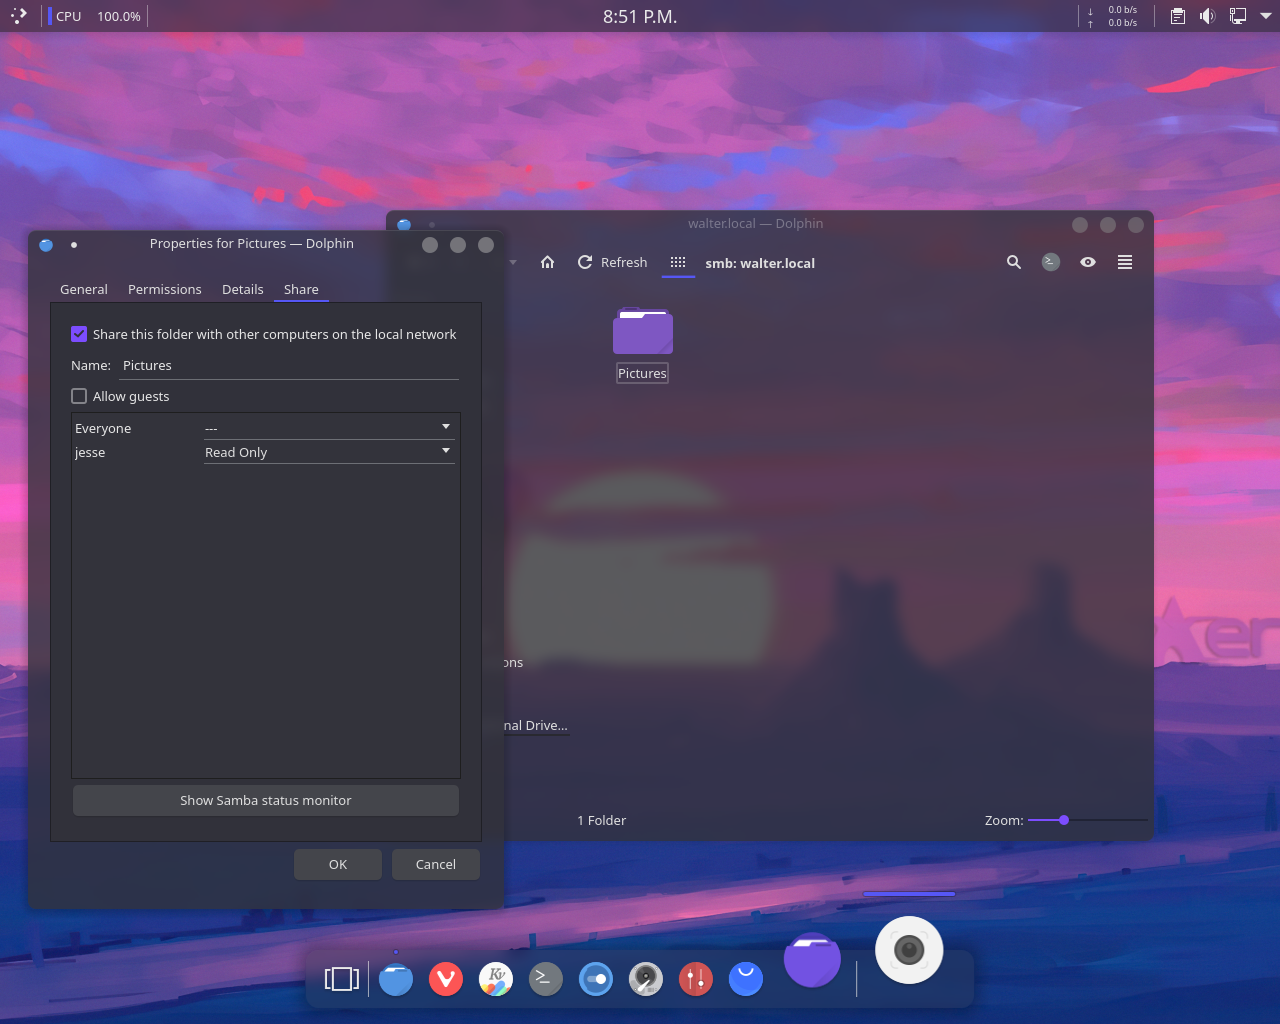
Task: Open the red audio mixer dock icon
Action: click(696, 979)
